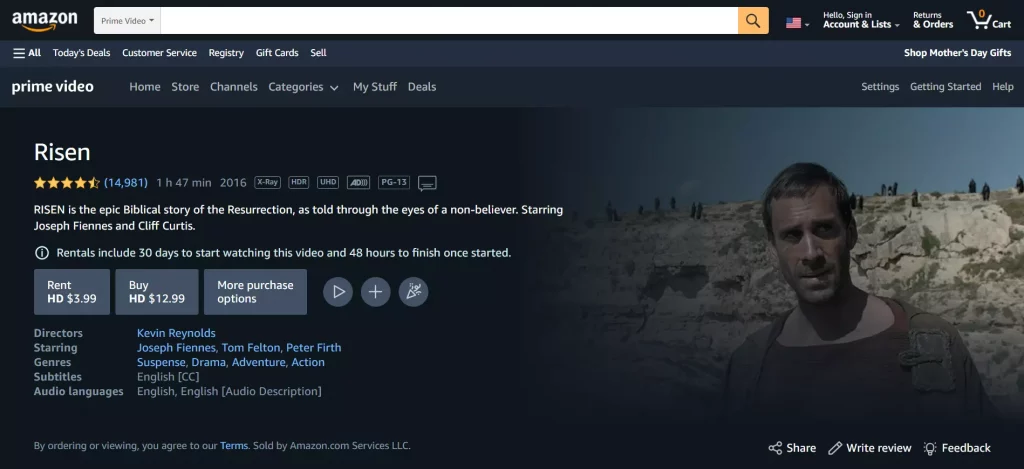Browse the Action genre
Viewport: 1024px width, 469px height.
tap(308, 363)
